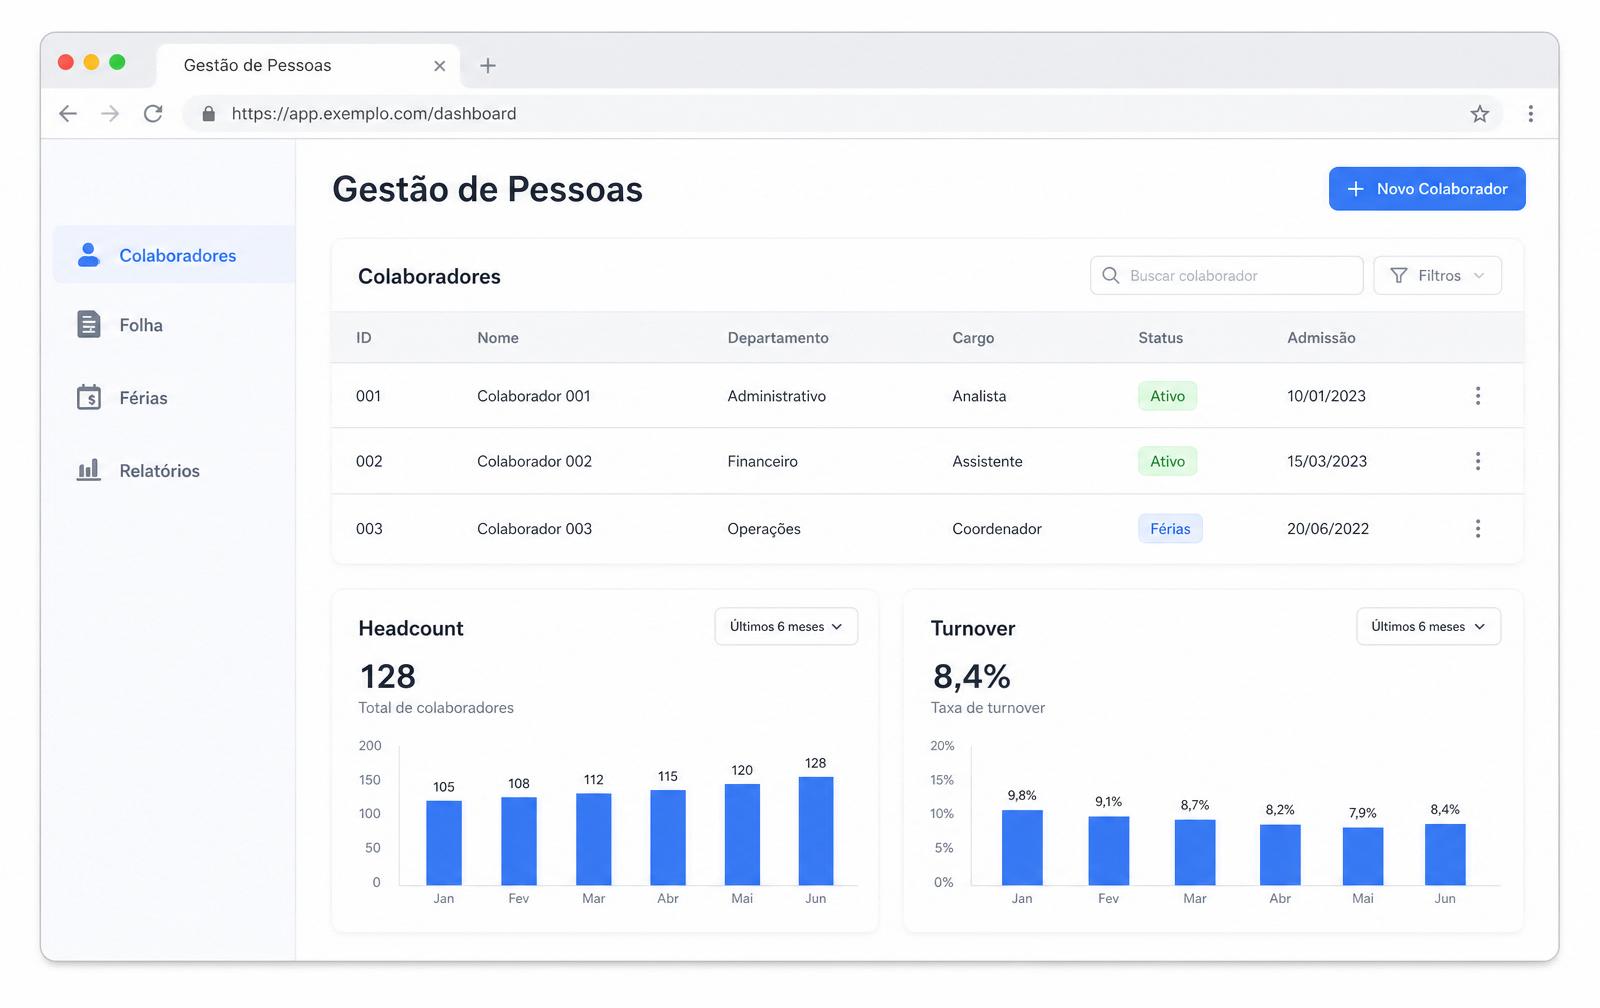The height and width of the screenshot is (1008, 1600).
Task: Click the 8,4% turnover rate value
Action: (972, 677)
